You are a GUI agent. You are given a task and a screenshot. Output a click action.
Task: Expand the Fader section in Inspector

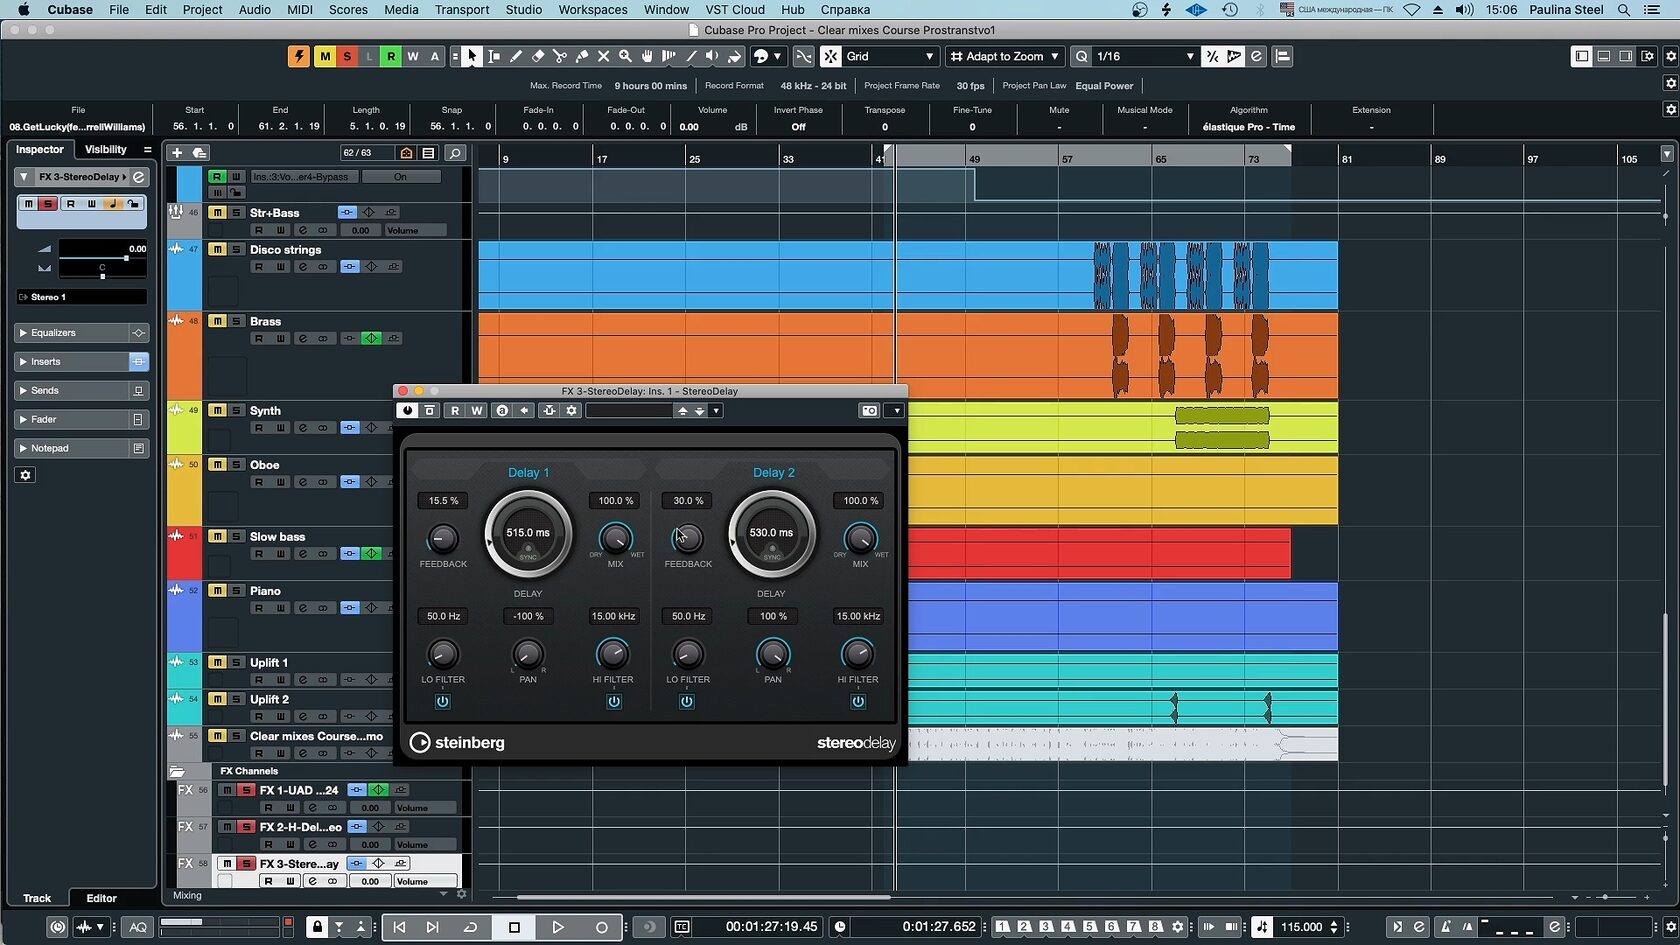click(82, 420)
